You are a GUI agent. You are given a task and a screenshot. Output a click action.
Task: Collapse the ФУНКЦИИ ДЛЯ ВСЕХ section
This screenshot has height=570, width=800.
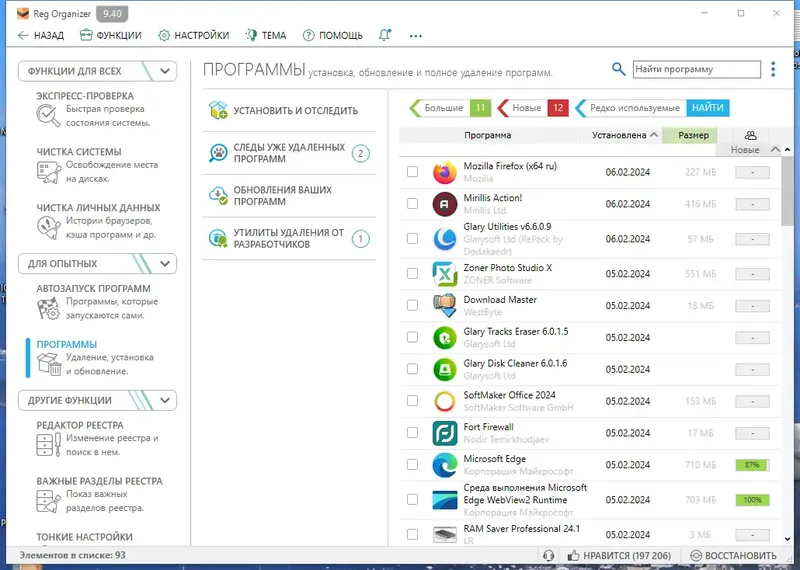coord(164,71)
